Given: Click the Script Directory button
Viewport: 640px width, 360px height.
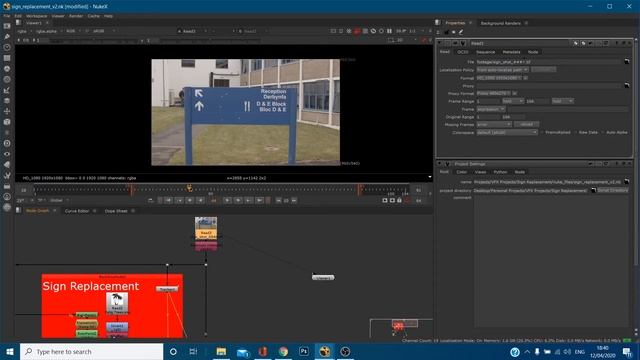Looking at the screenshot, I should pos(613,190).
